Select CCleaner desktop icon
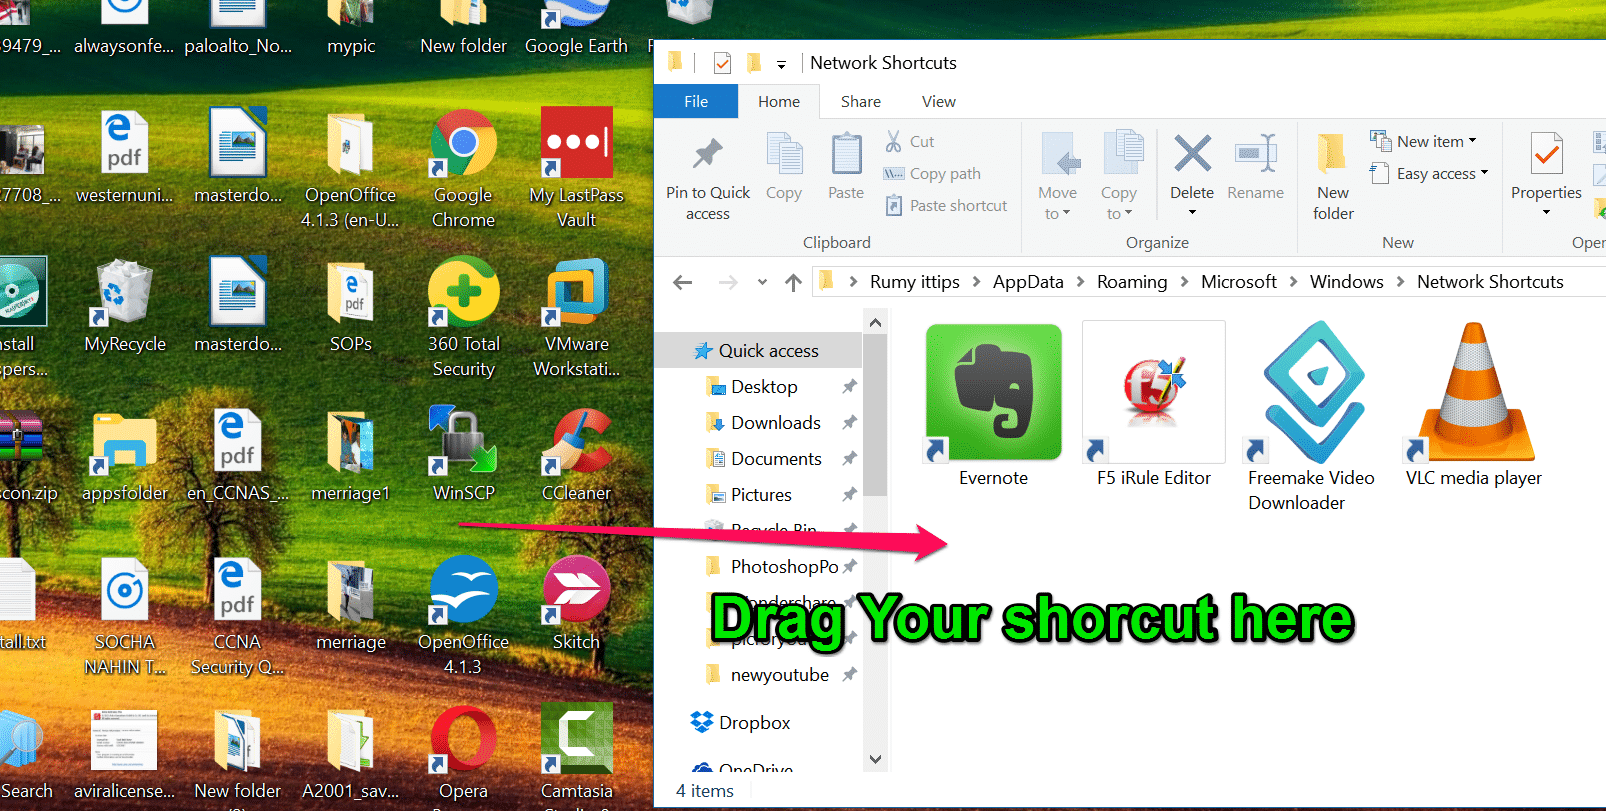Viewport: 1606px width, 811px height. point(577,454)
